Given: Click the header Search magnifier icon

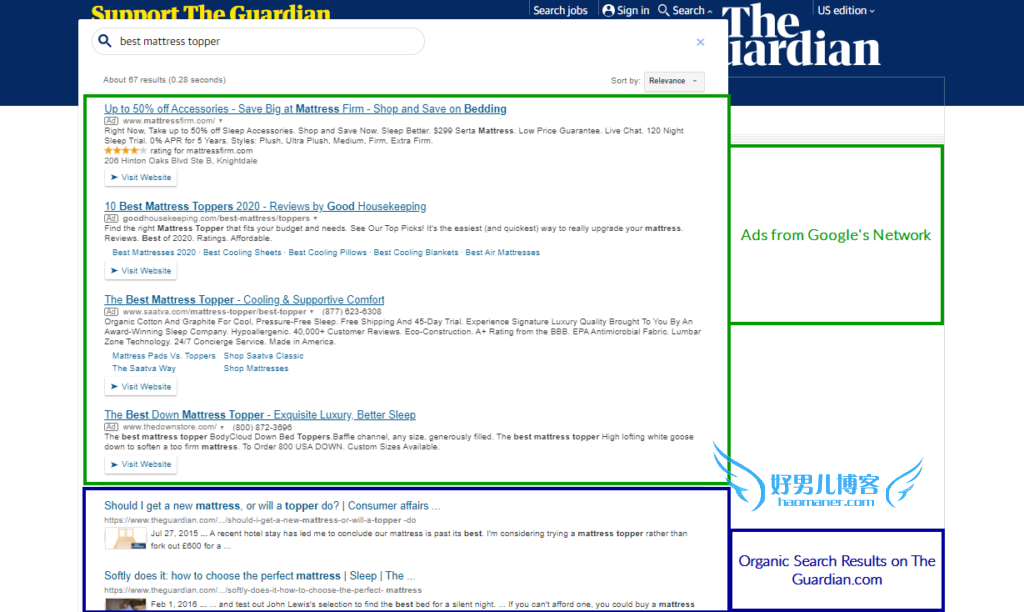Looking at the screenshot, I should click(x=664, y=10).
